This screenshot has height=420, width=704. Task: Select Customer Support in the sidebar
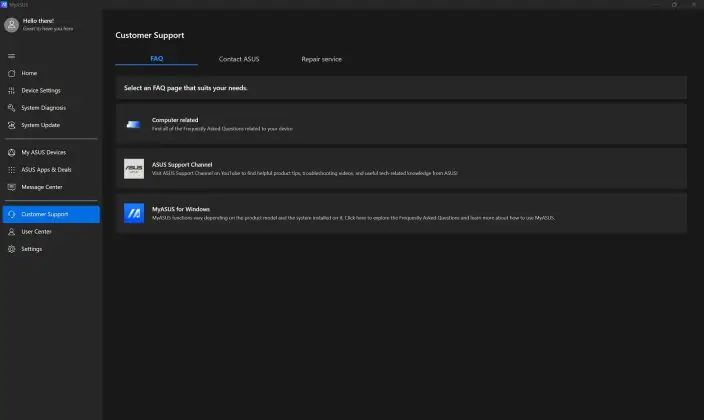click(x=51, y=214)
